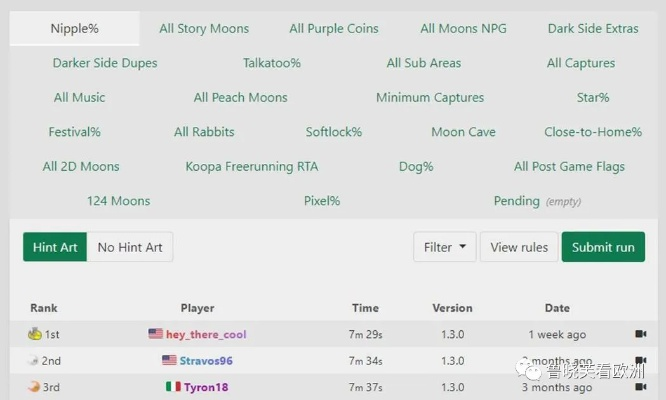
Task: Open the Koopa Freerunning RTA category
Action: point(252,166)
